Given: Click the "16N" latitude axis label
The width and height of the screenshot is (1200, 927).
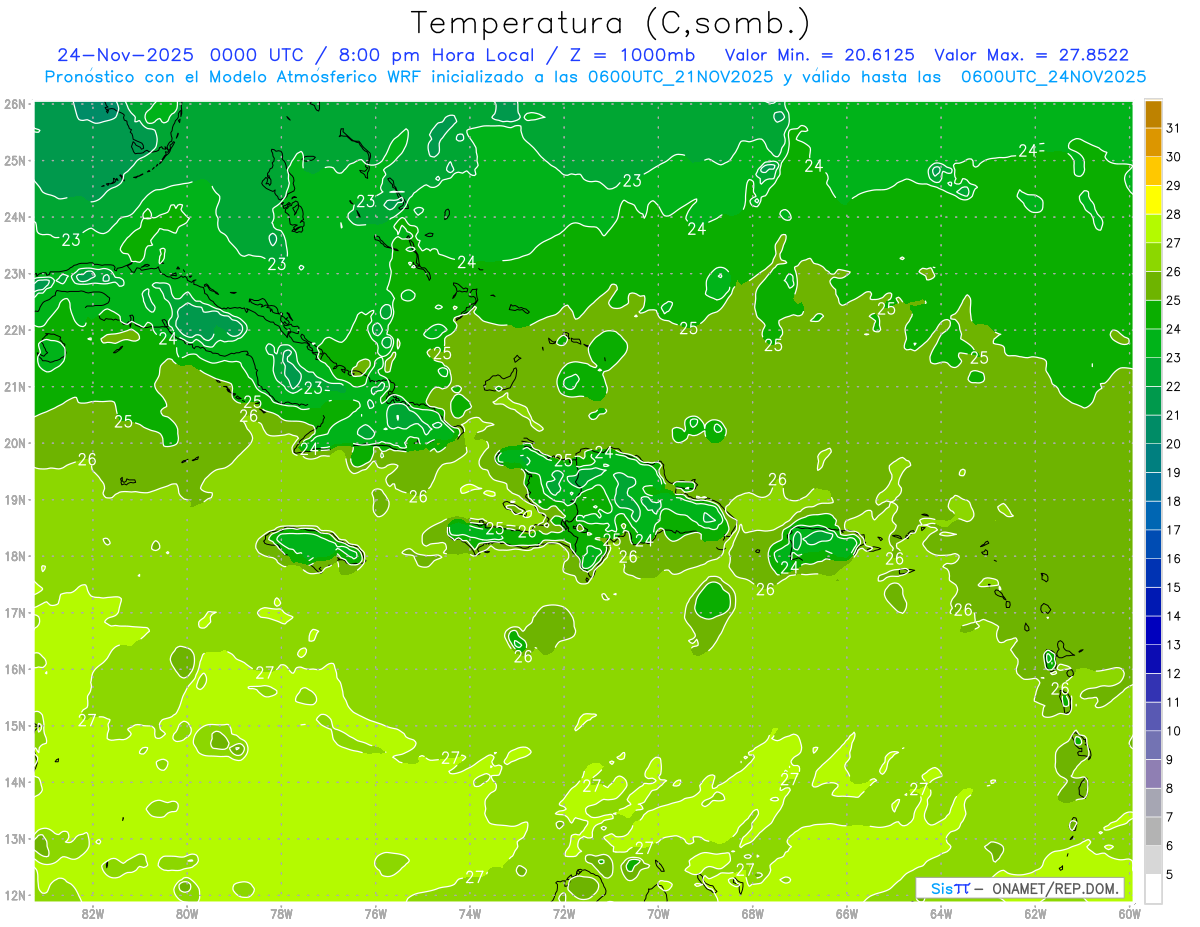Looking at the screenshot, I should coord(15,669).
